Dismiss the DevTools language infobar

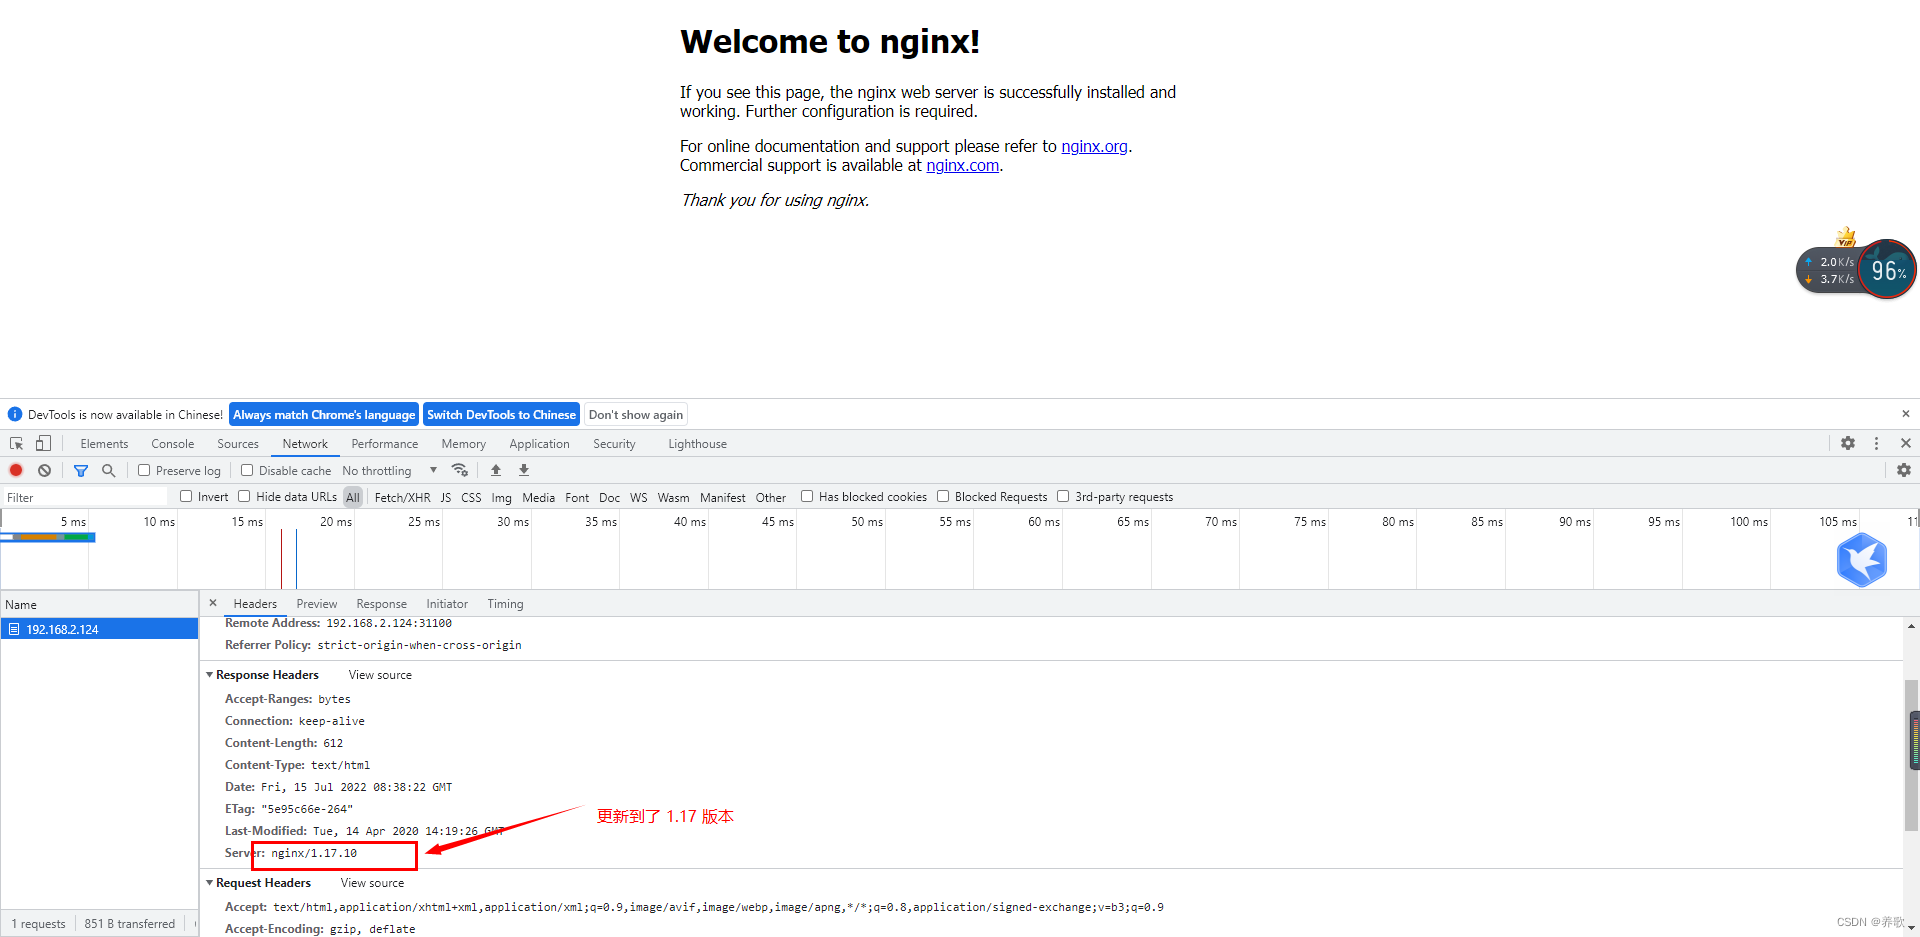[x=1906, y=414]
